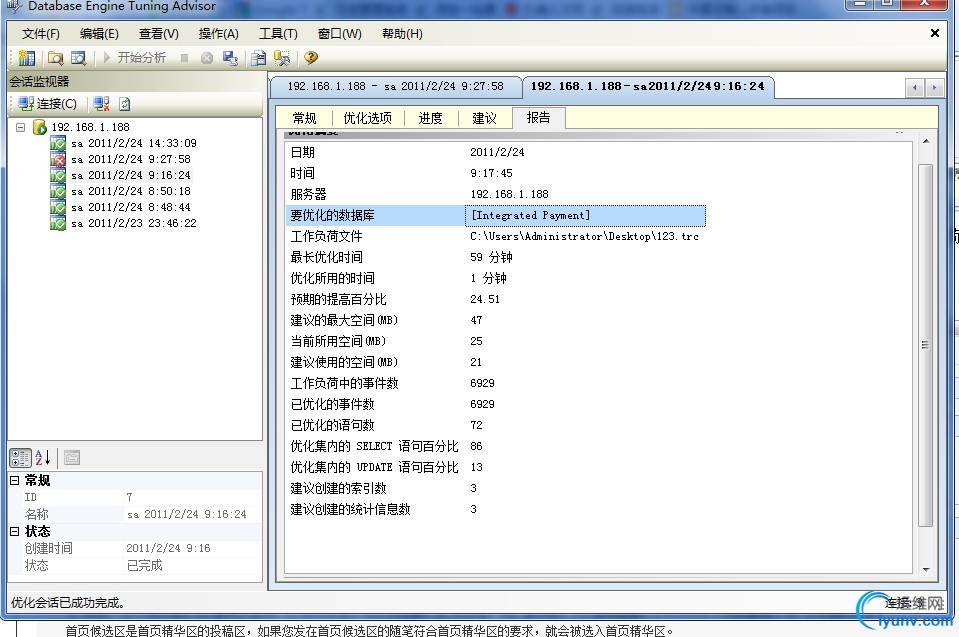Click the 连接(C) connect button
Screen dimensions: 959x637
(x=48, y=104)
